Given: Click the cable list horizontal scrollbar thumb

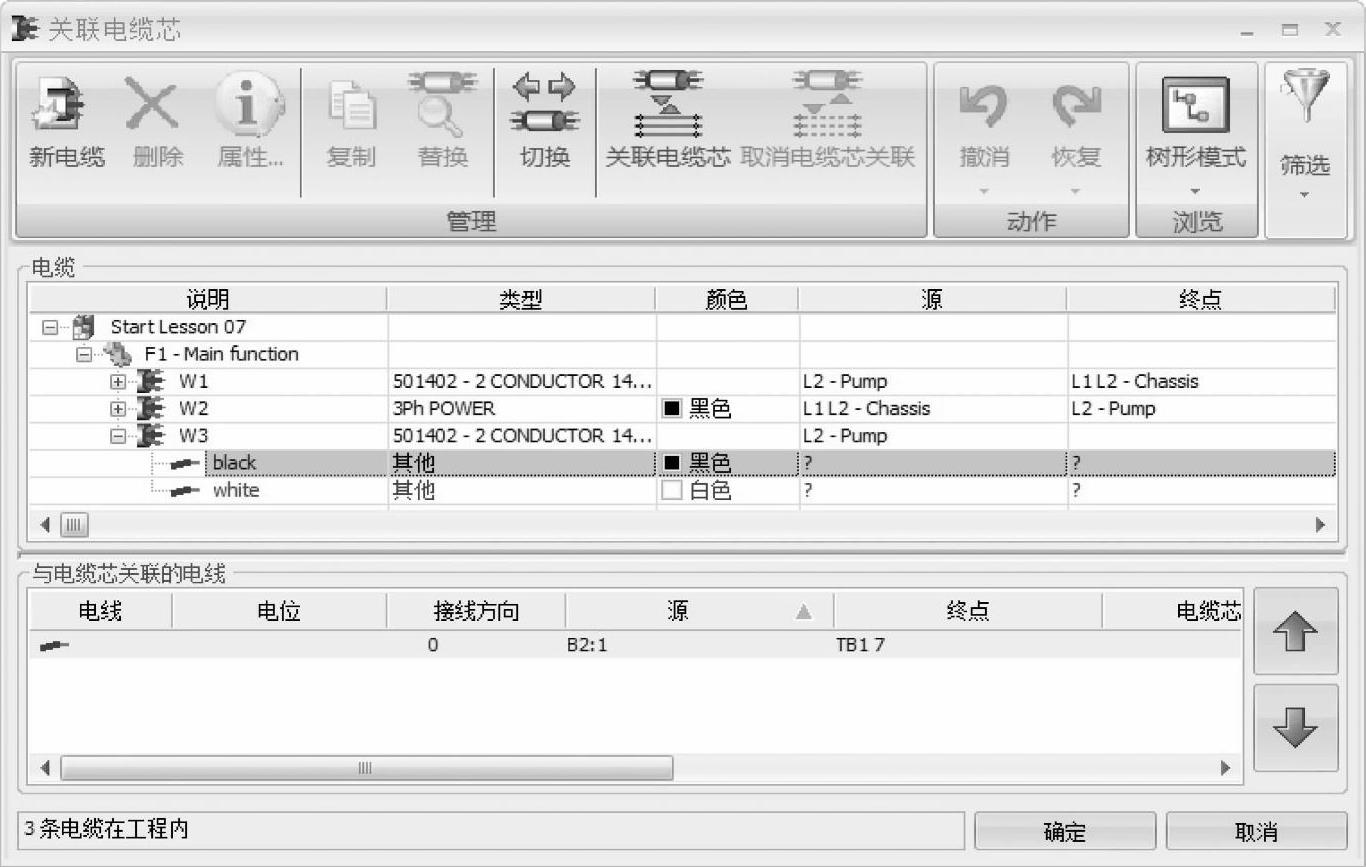Looking at the screenshot, I should (75, 524).
